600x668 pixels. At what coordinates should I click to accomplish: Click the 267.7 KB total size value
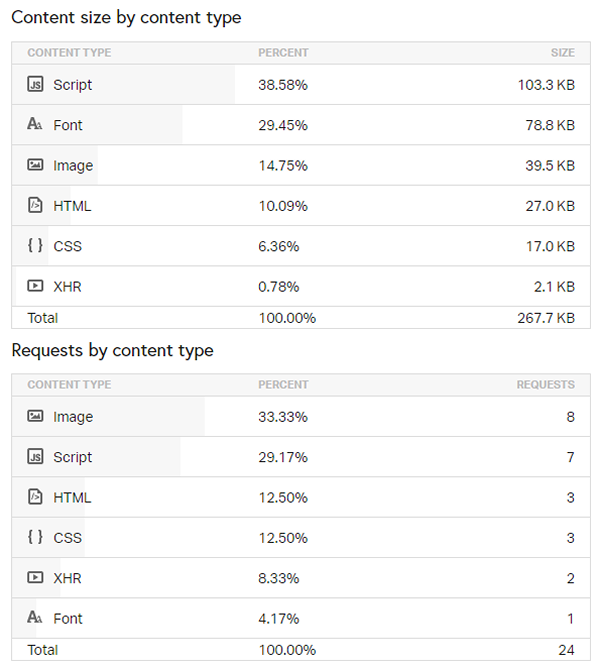click(x=546, y=318)
